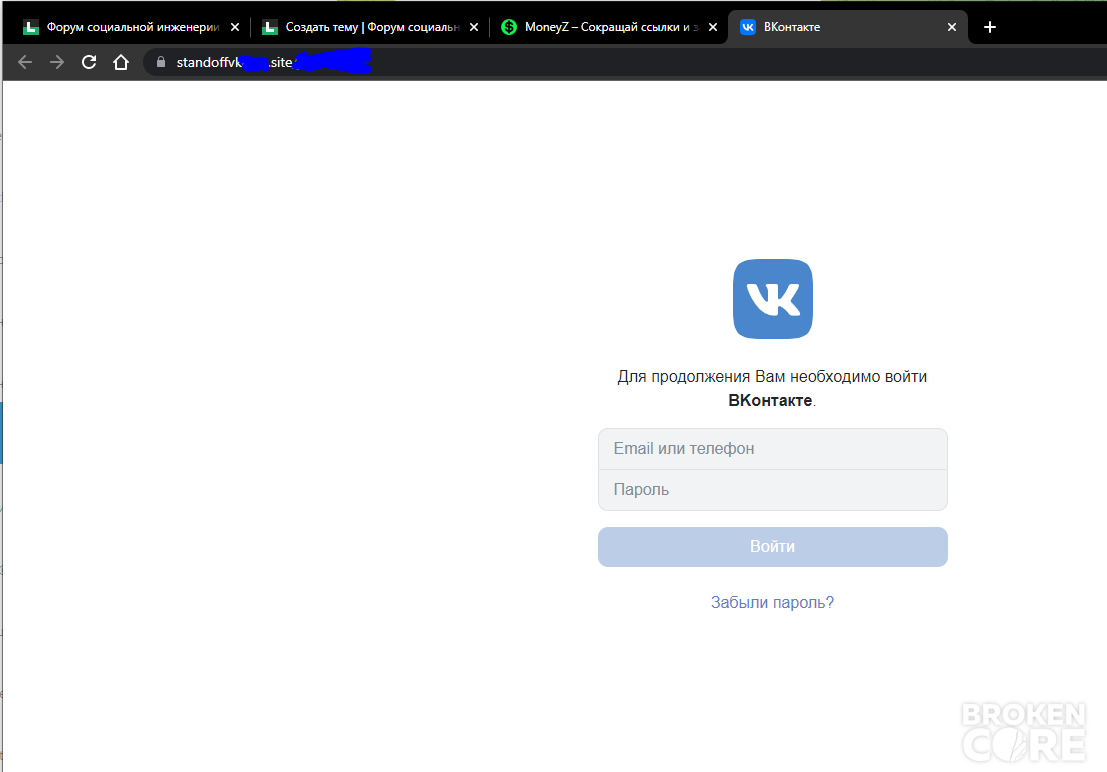The height and width of the screenshot is (772, 1107).
Task: Open the Забыли пароль? link
Action: tap(772, 602)
